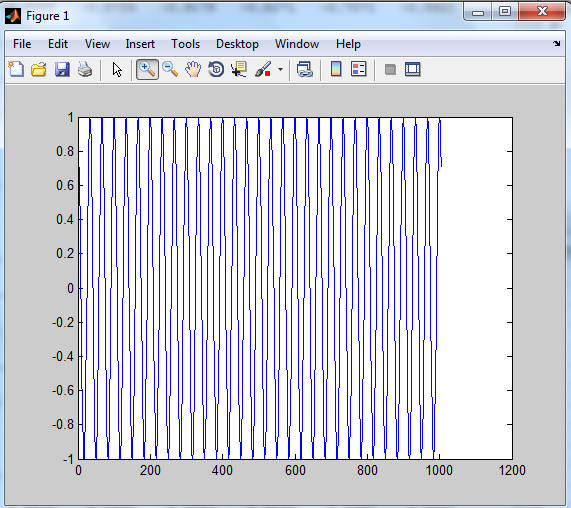Open the Edit menu
This screenshot has height=508, width=571.
(x=58, y=44)
